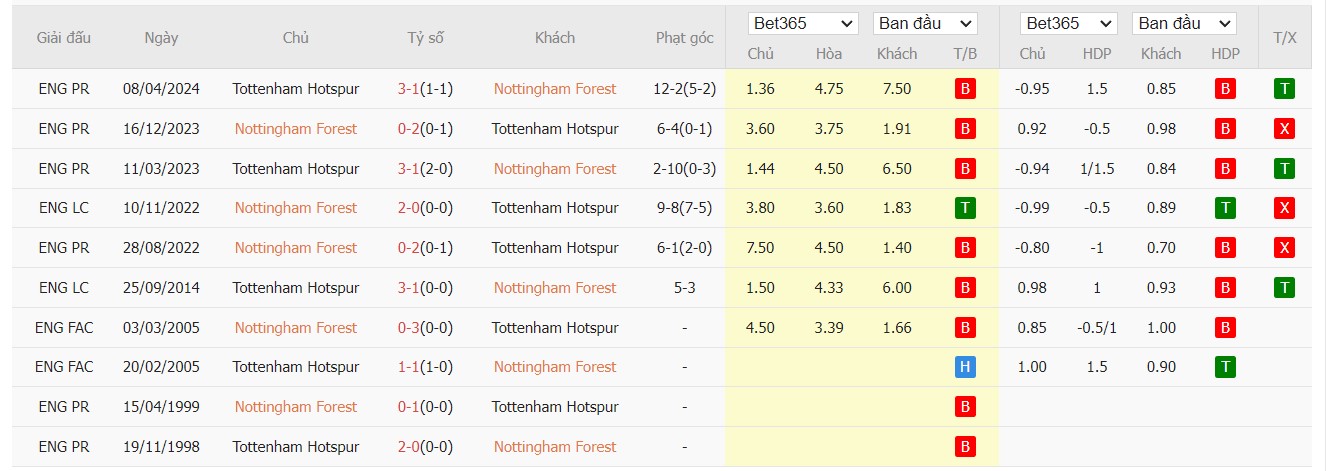Click the green T HDP badge for 20/02/2005
The height and width of the screenshot is (471, 1326).
(1225, 367)
